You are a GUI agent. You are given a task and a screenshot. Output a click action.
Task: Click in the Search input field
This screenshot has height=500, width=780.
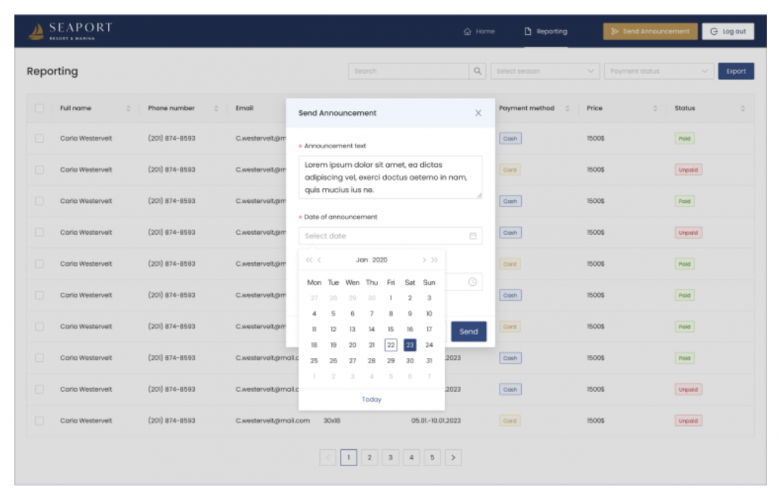pyautogui.click(x=408, y=71)
